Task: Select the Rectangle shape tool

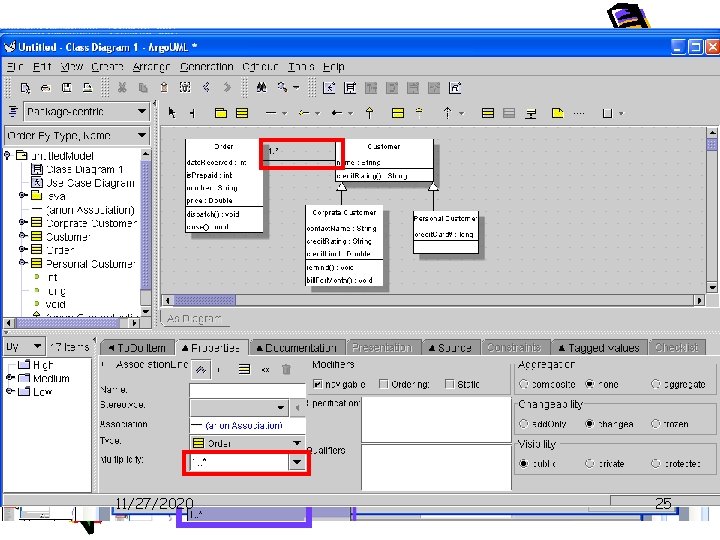Action: 607,112
